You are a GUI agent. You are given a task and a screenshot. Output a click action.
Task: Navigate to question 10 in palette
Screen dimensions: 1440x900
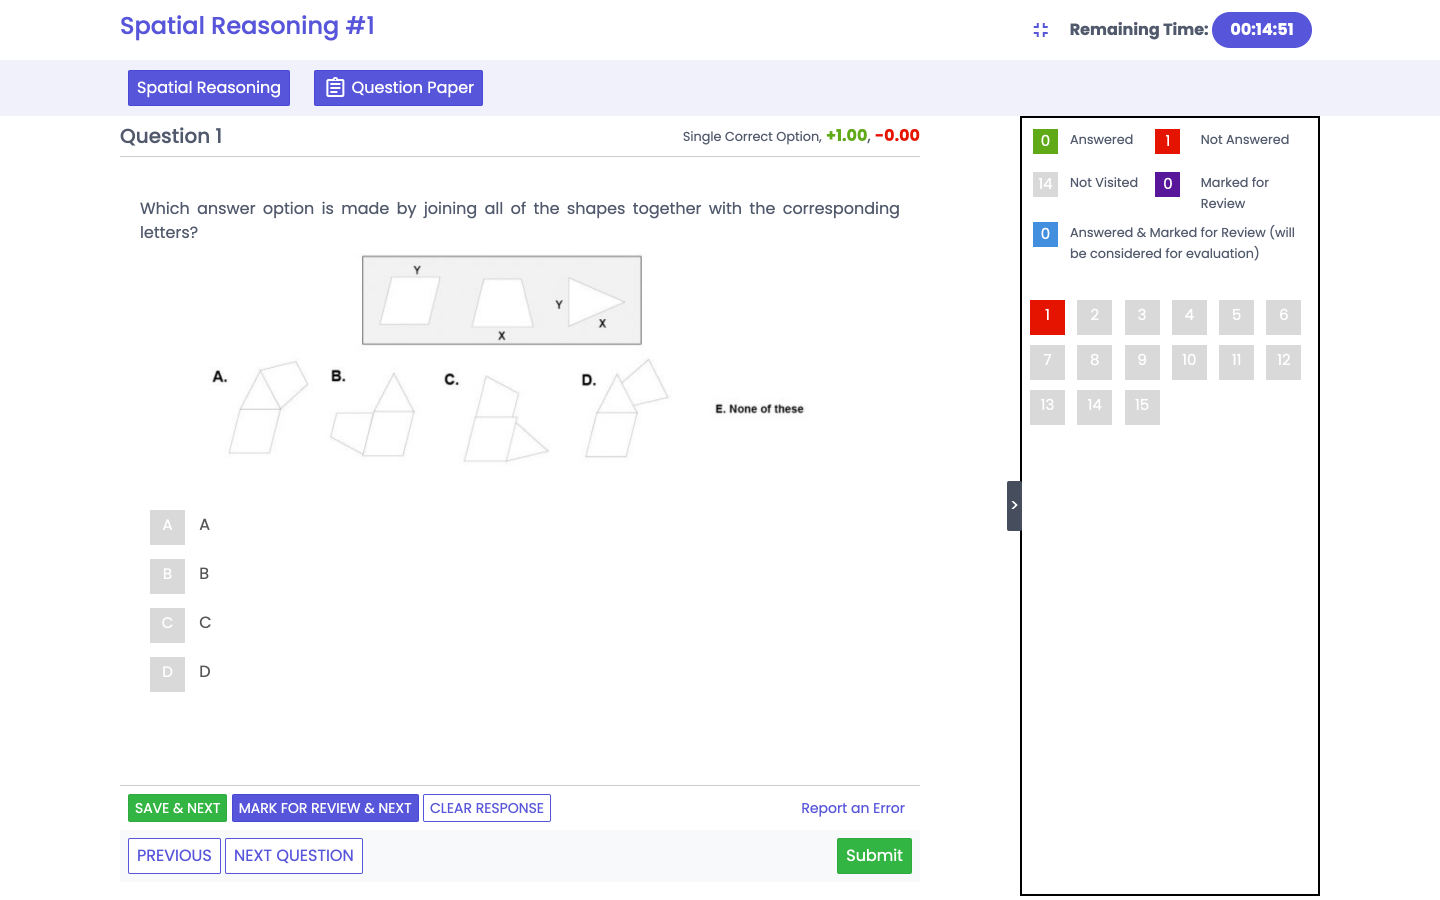click(1189, 362)
